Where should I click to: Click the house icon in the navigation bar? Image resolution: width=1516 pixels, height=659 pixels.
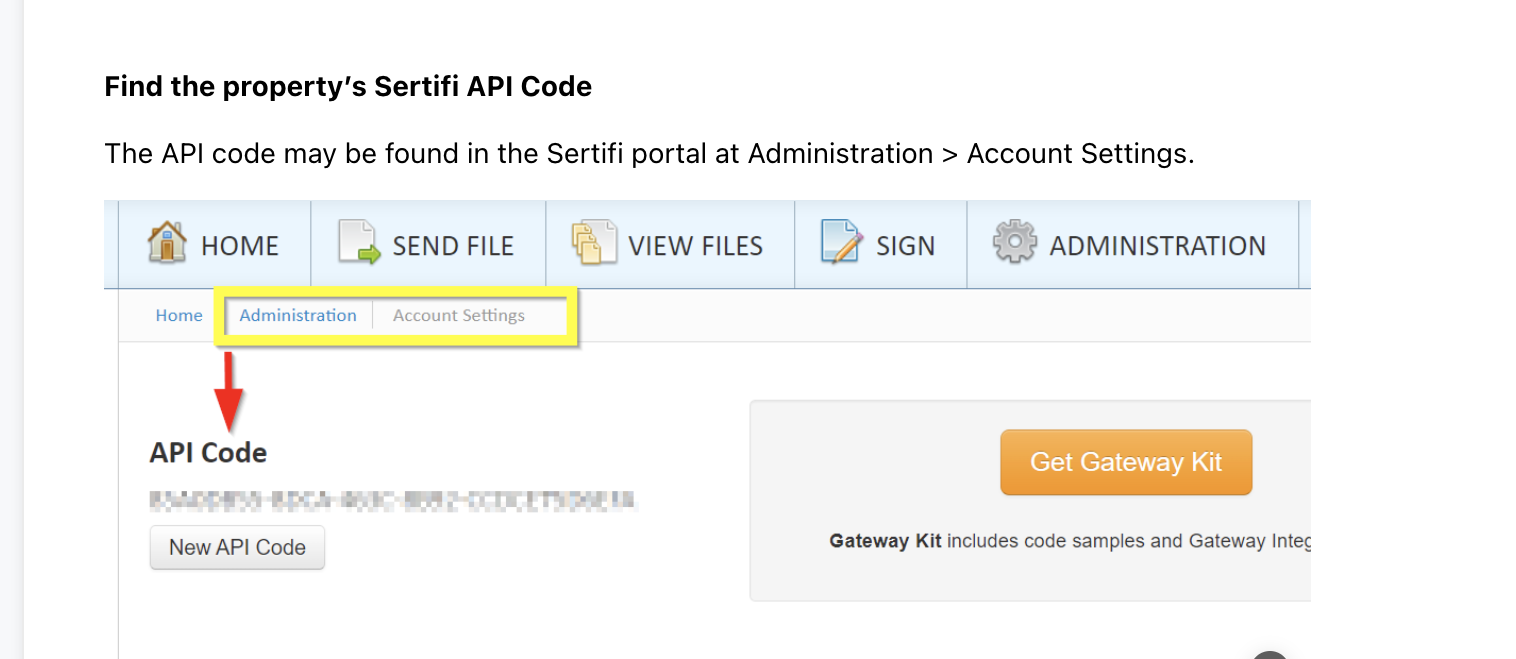(167, 244)
